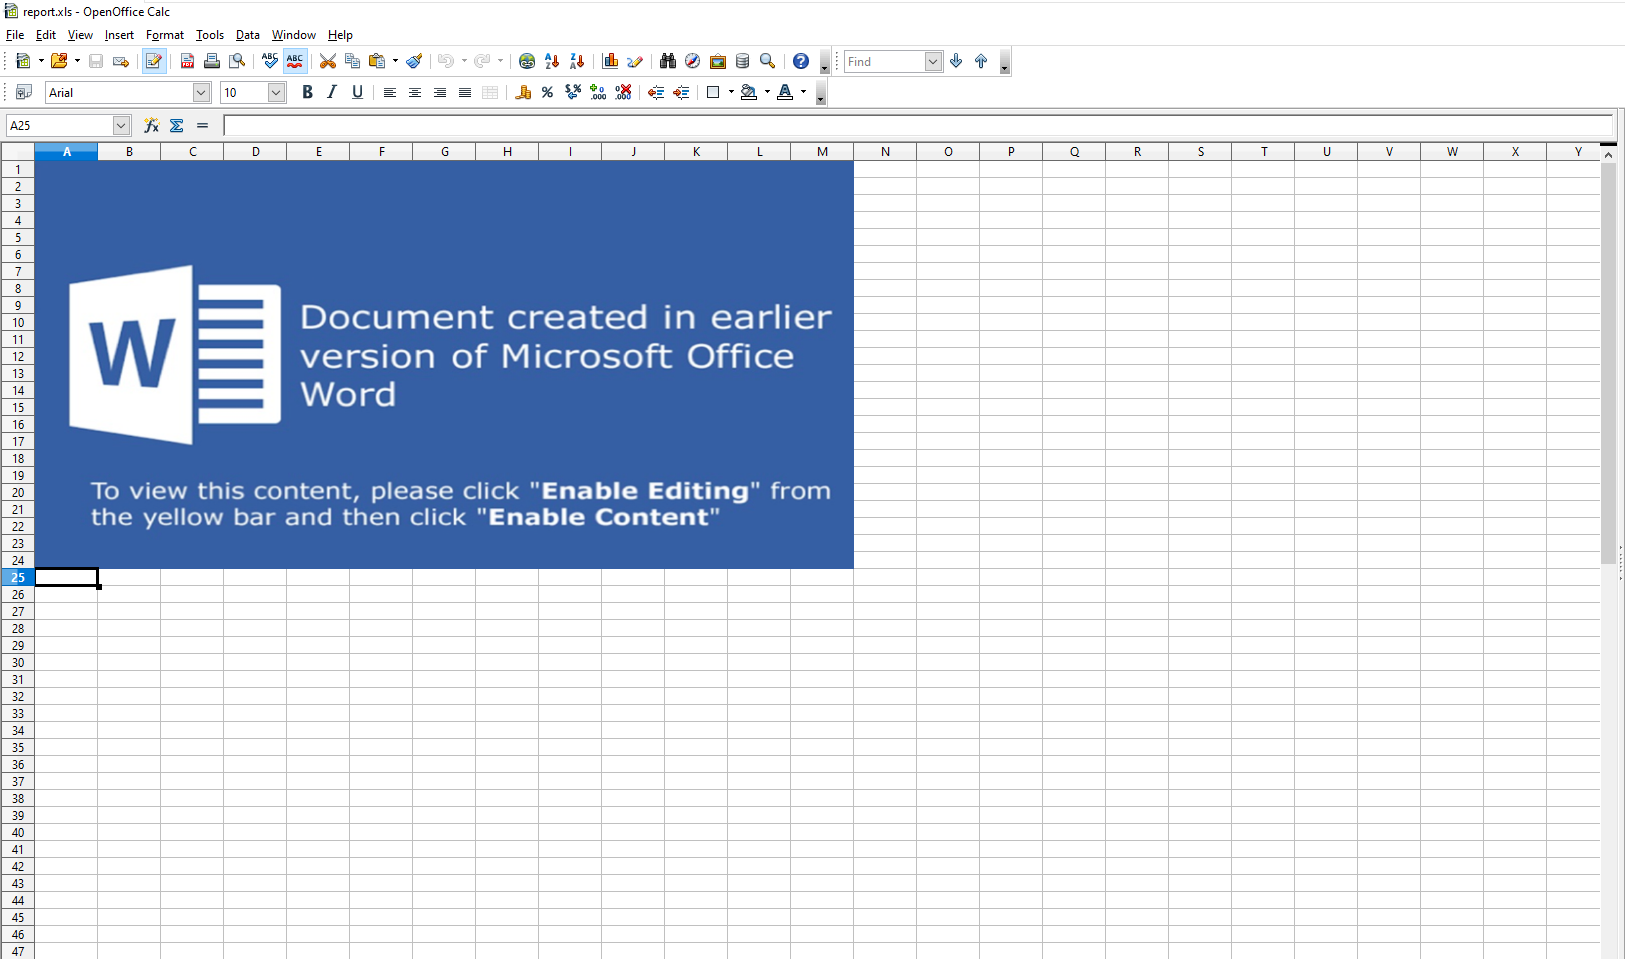Open the Edit menu

point(46,35)
